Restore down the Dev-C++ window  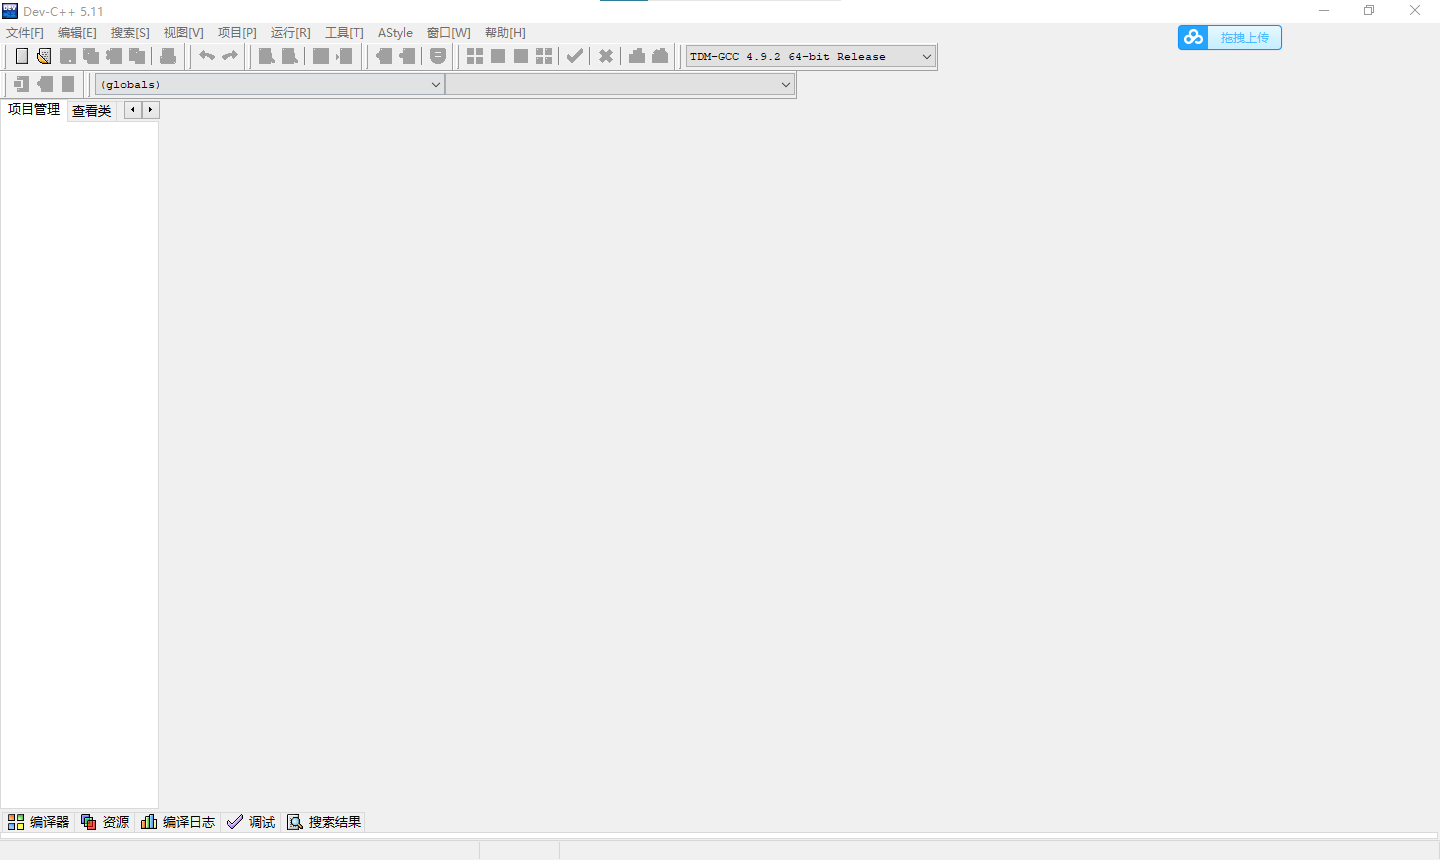coord(1369,11)
